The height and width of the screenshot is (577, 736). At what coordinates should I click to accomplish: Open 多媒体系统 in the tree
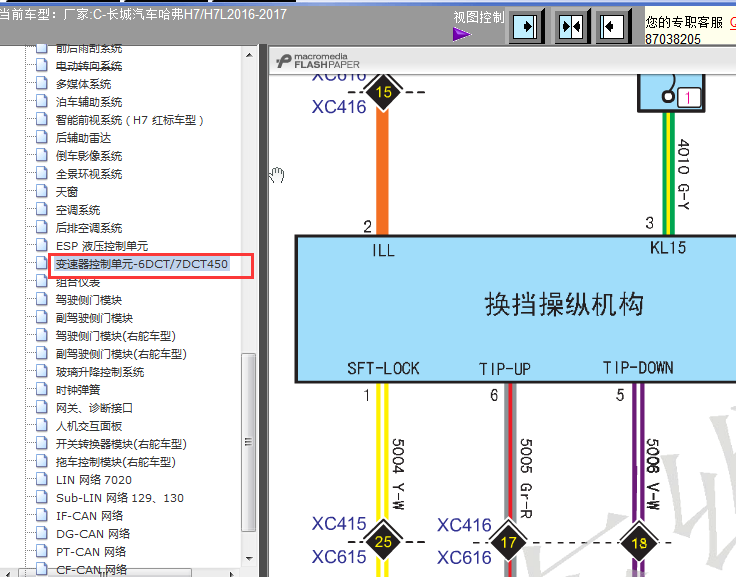[84, 84]
